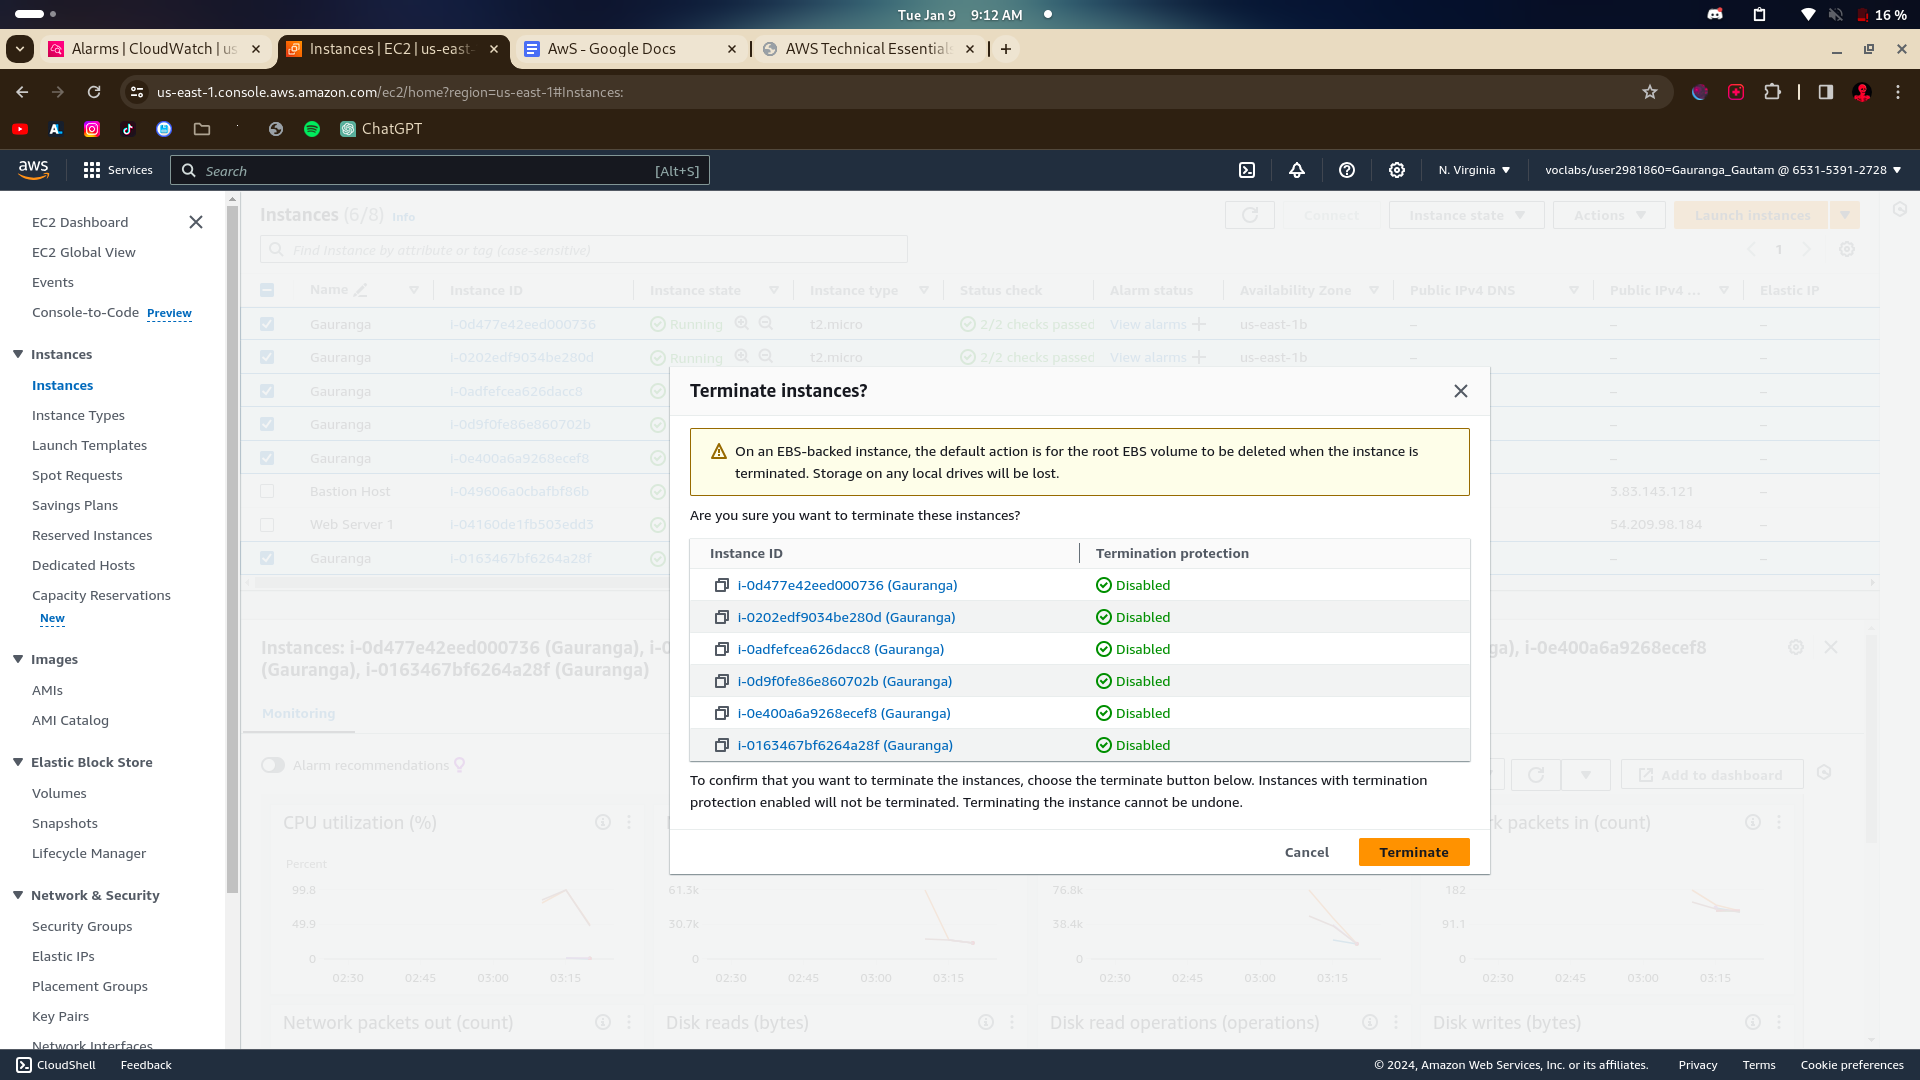Screen dimensions: 1920x1080
Task: Check the Bastion Host row checkbox
Action: [x=267, y=491]
